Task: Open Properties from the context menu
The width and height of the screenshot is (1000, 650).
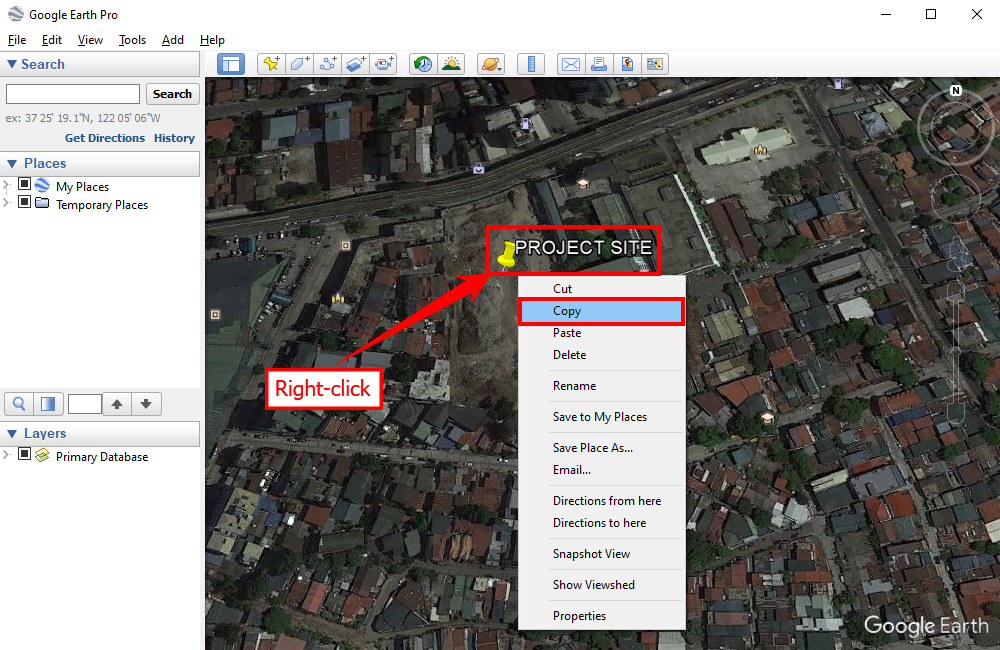Action: point(601,616)
